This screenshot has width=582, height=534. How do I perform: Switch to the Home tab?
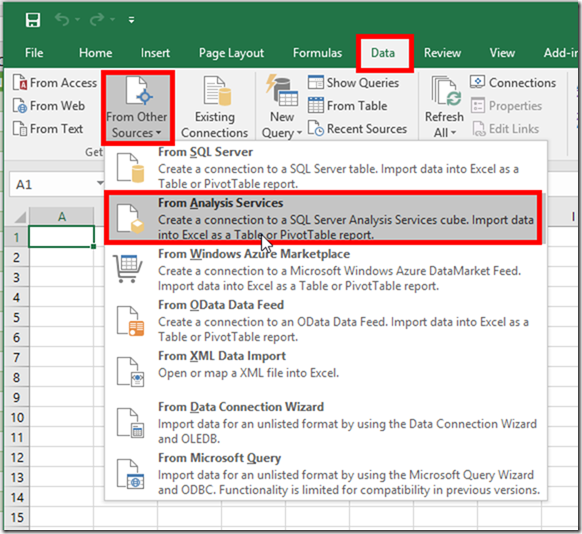[x=95, y=53]
